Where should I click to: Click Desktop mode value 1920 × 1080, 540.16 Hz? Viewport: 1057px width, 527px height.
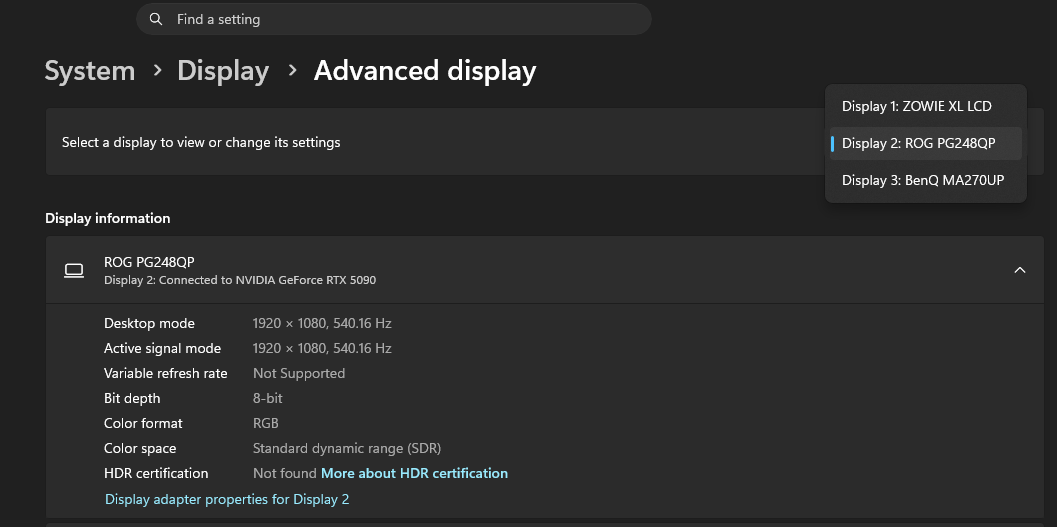[322, 323]
